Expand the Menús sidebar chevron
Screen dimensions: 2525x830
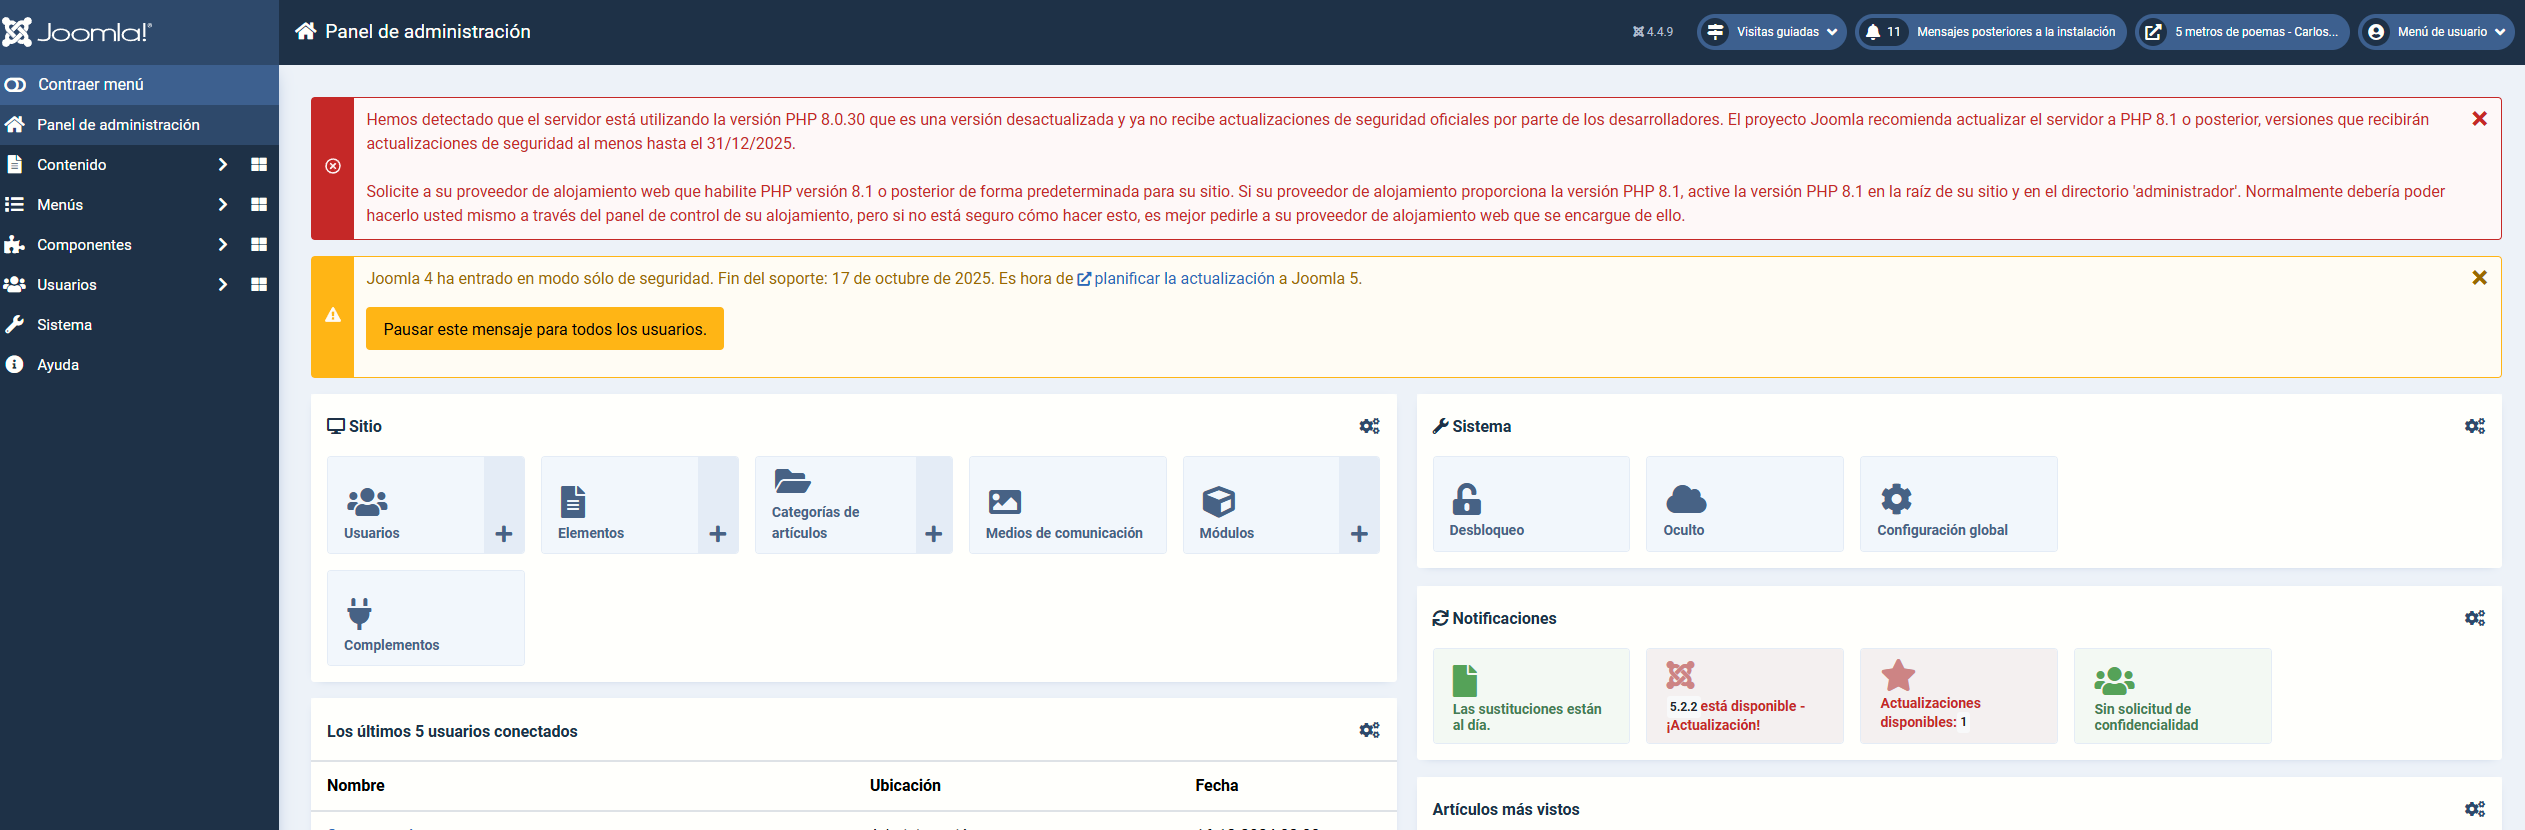pyautogui.click(x=223, y=205)
